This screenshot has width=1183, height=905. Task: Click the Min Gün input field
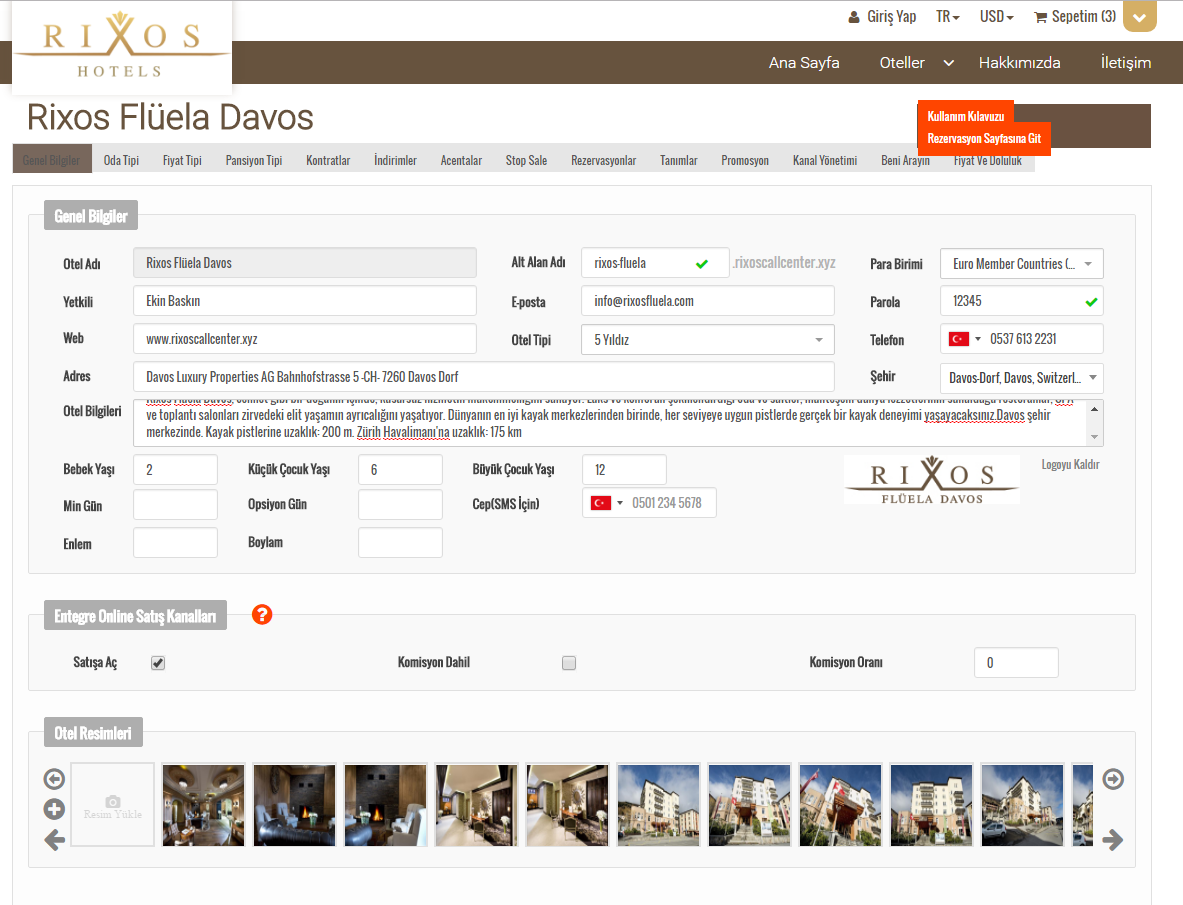coord(175,505)
